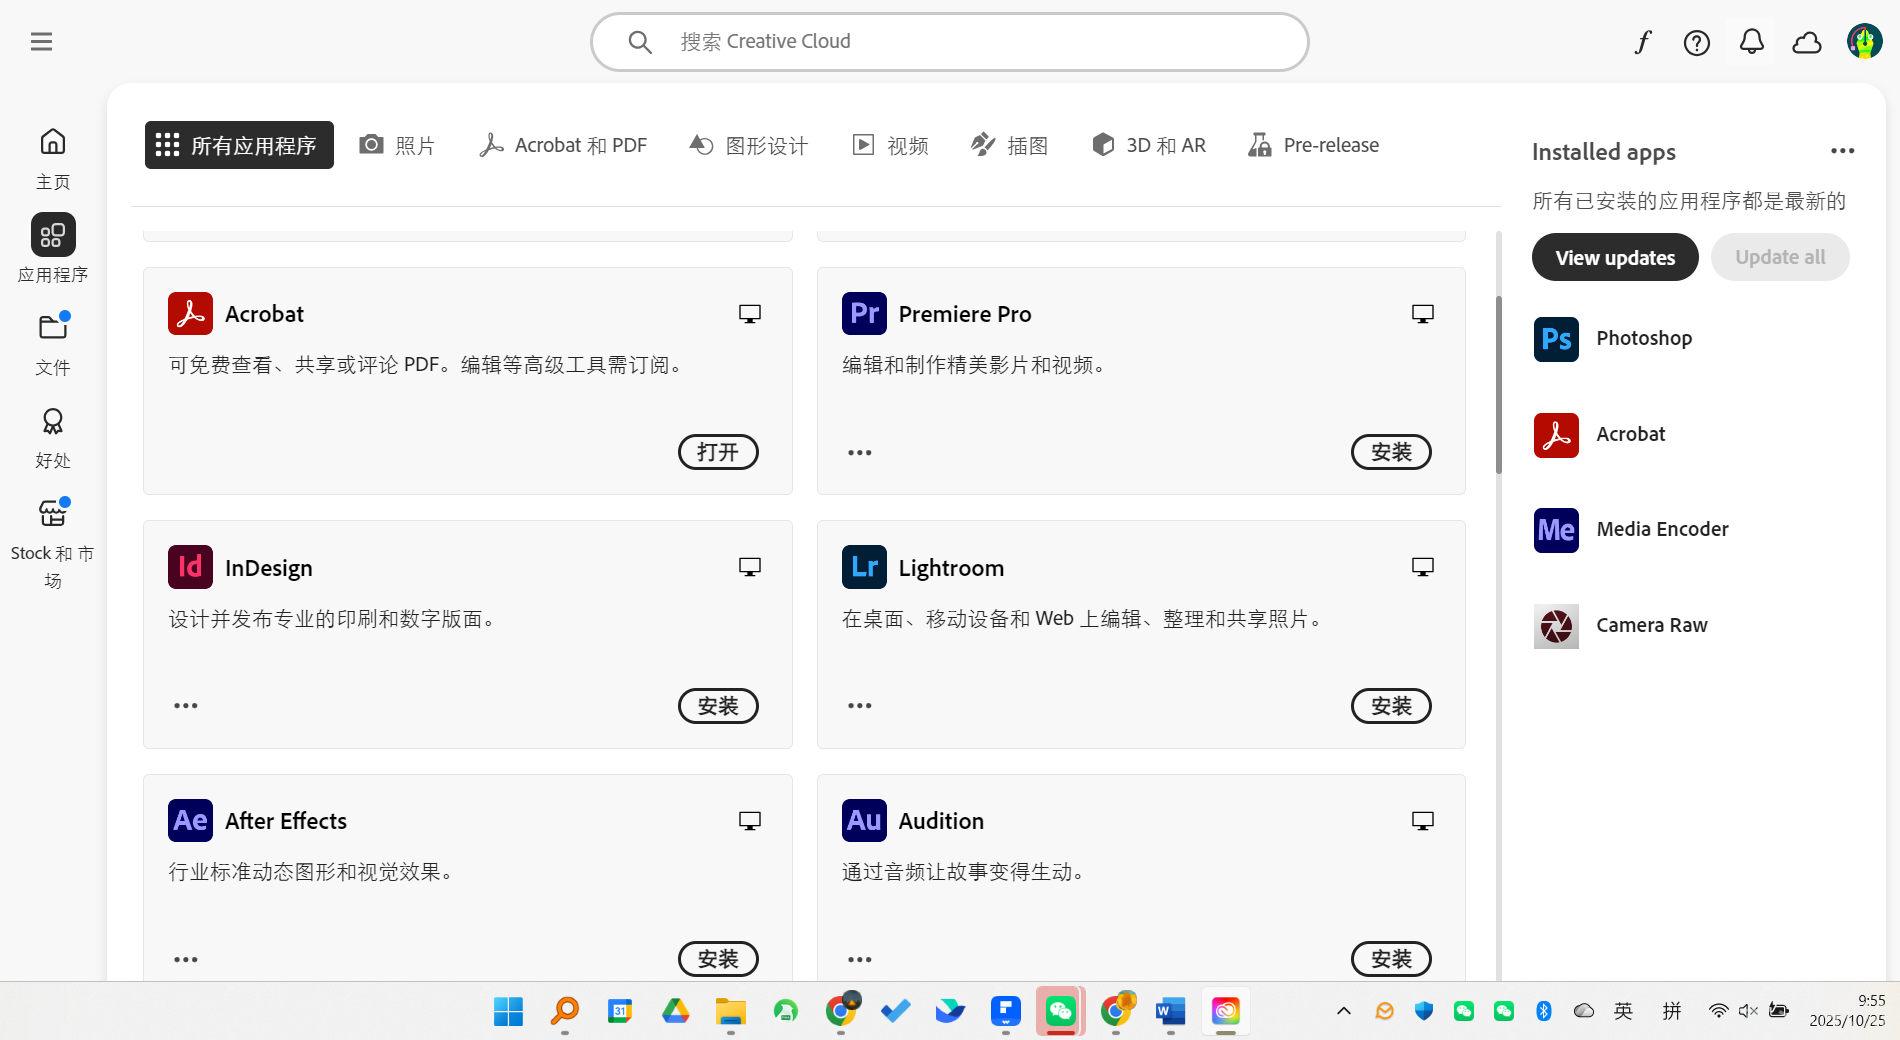This screenshot has height=1040, width=1900.
Task: Open the fonts icon in header
Action: [x=1642, y=42]
